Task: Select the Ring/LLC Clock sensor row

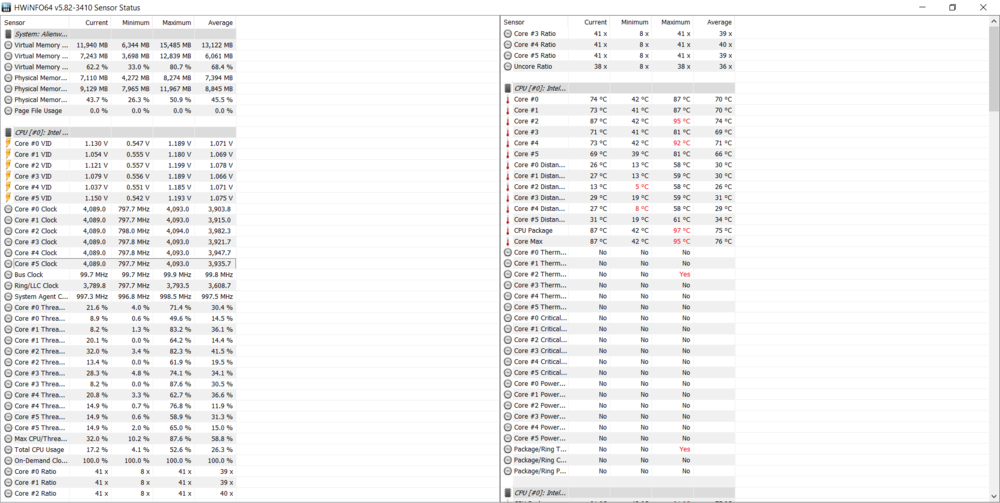Action: coord(42,285)
